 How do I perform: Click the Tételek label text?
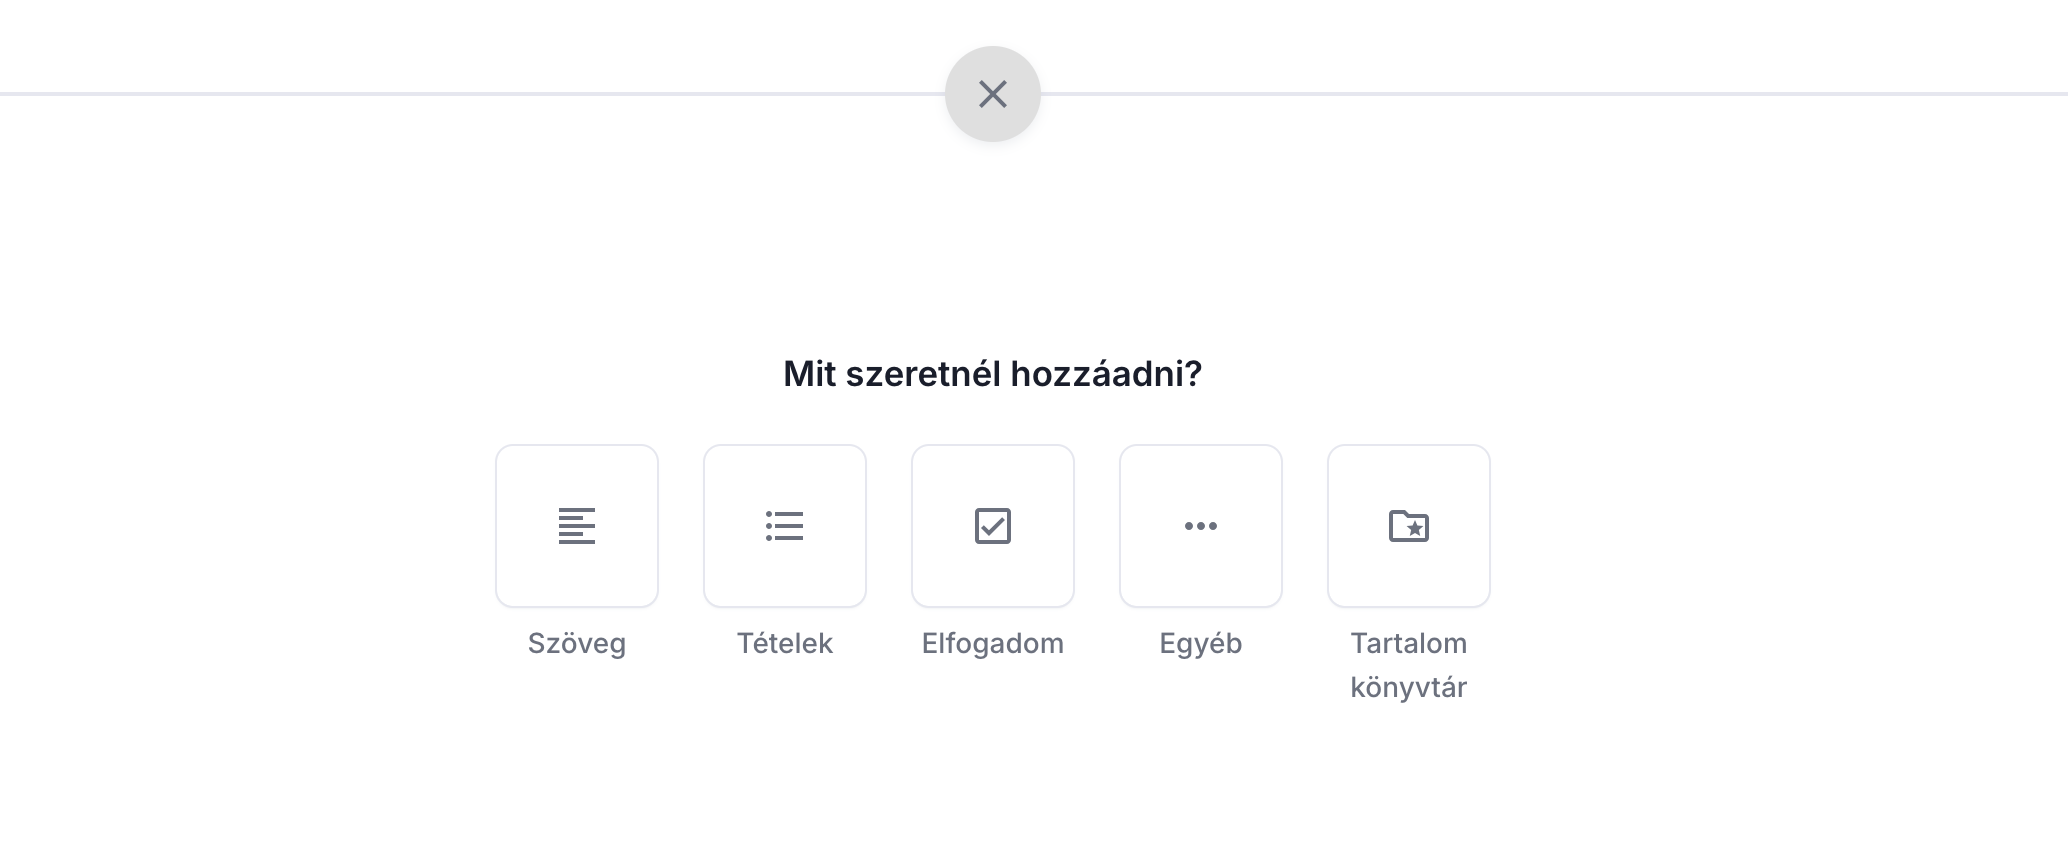coord(785,643)
